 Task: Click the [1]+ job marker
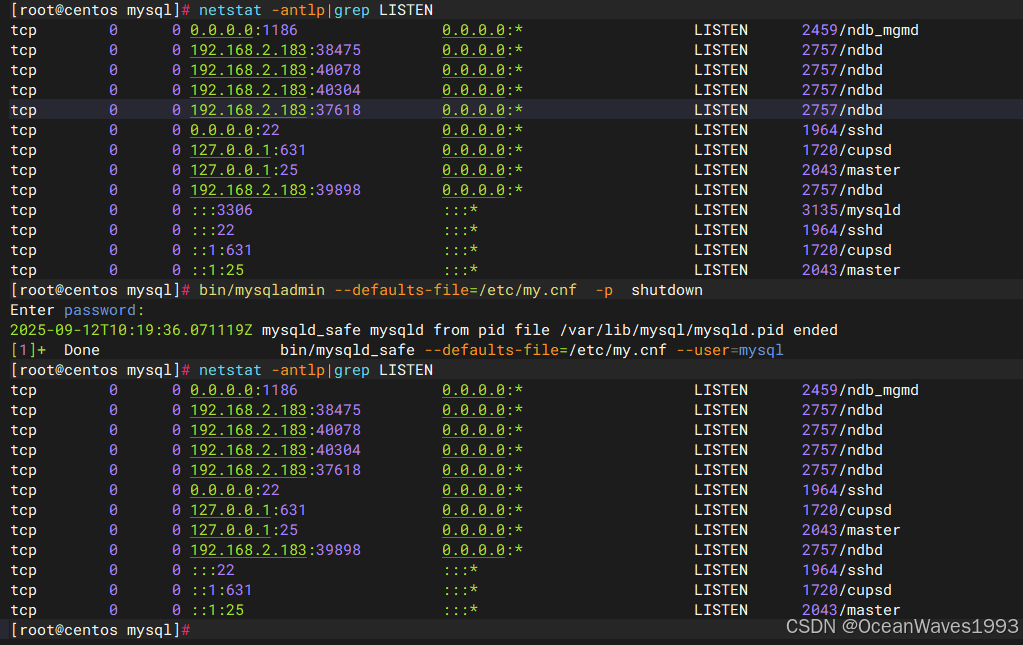28,350
